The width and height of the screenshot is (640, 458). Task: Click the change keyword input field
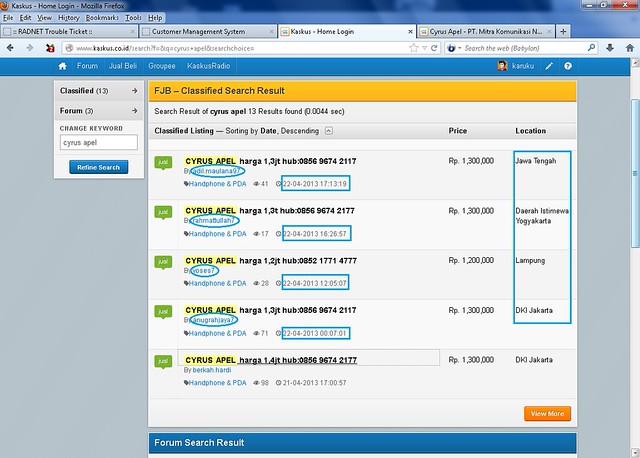coord(98,143)
